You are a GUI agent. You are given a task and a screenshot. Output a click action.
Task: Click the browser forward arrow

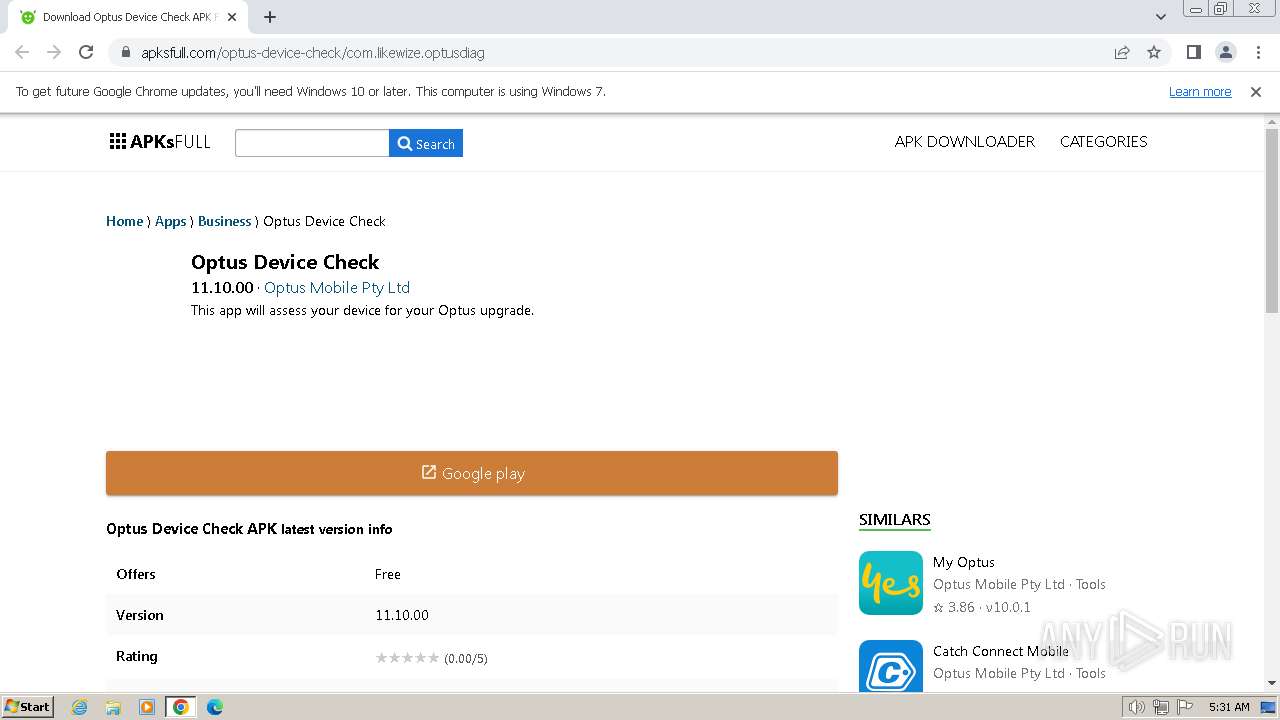coord(54,52)
